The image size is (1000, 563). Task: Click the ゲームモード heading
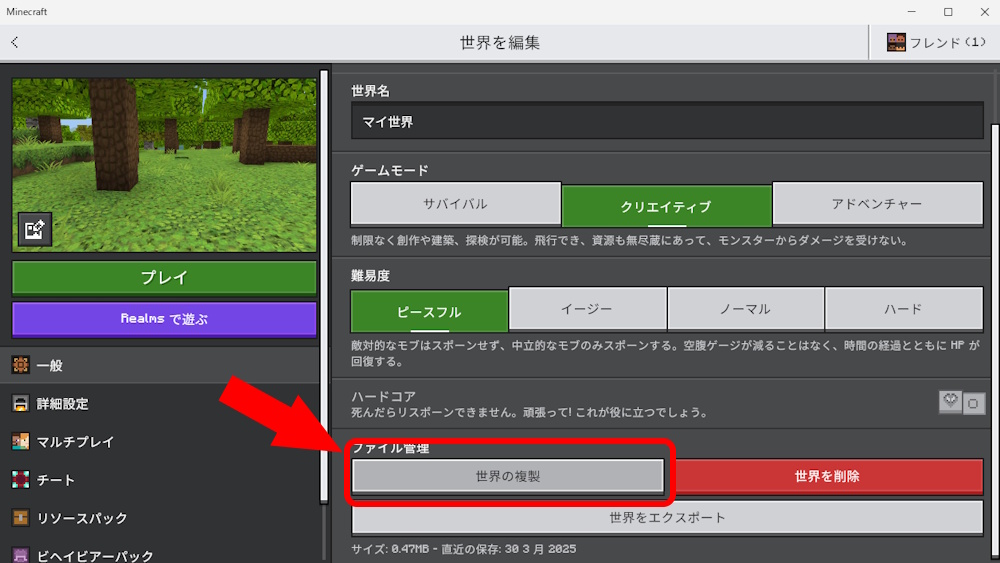390,170
